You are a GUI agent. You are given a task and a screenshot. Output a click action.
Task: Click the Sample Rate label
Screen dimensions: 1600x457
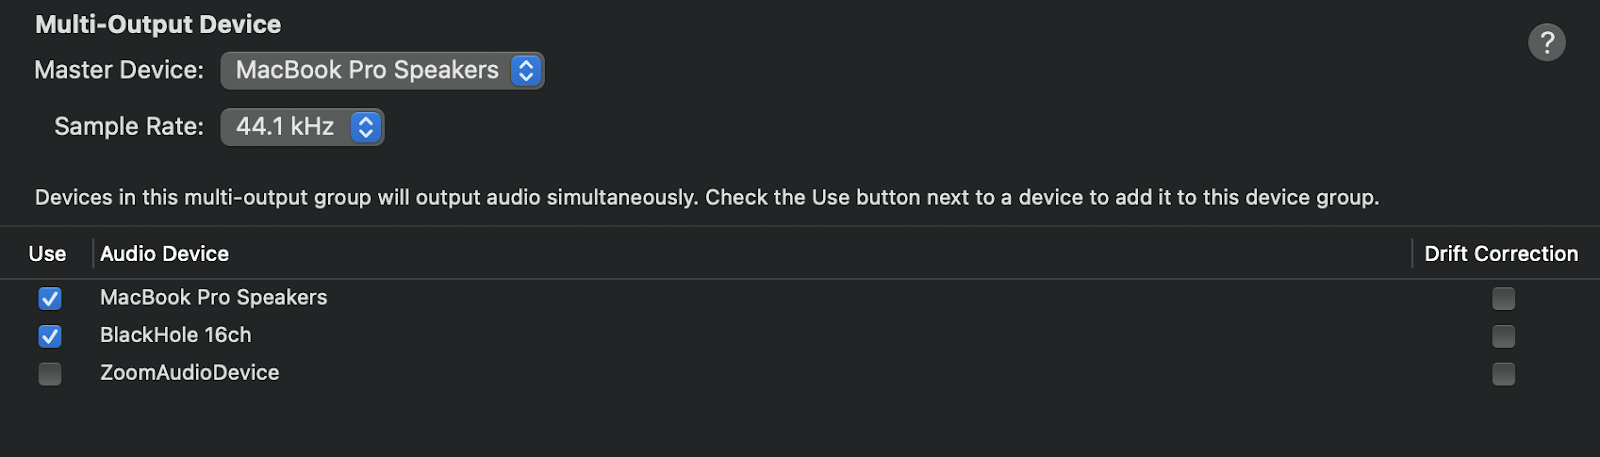129,127
